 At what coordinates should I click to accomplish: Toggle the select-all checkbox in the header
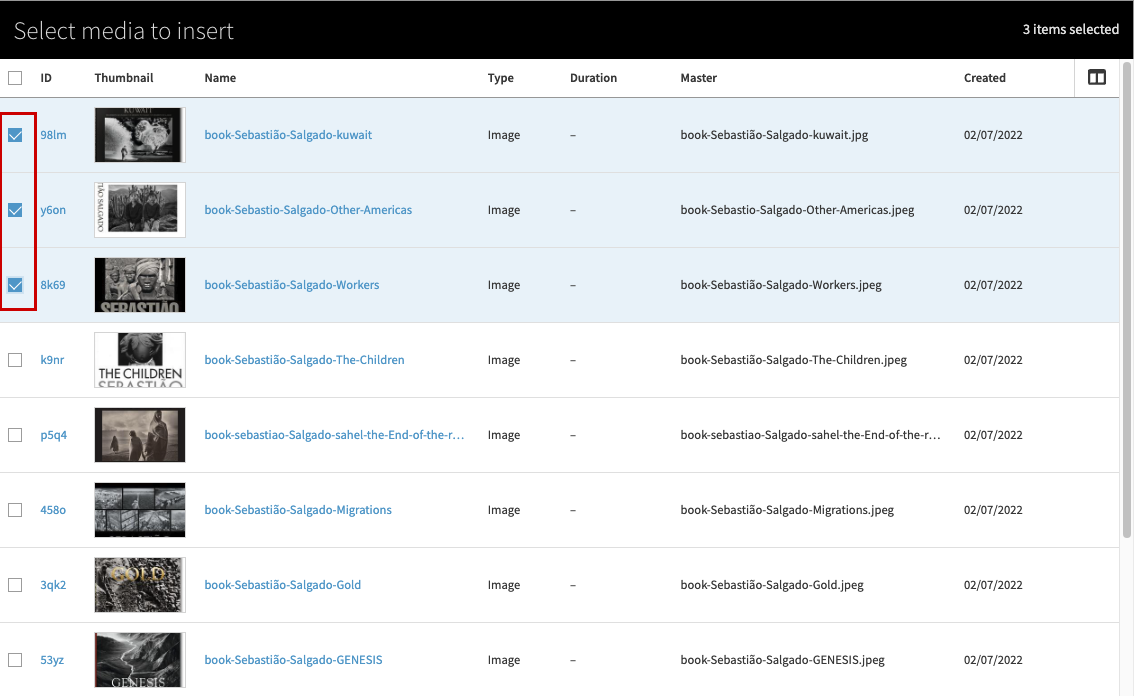(15, 77)
